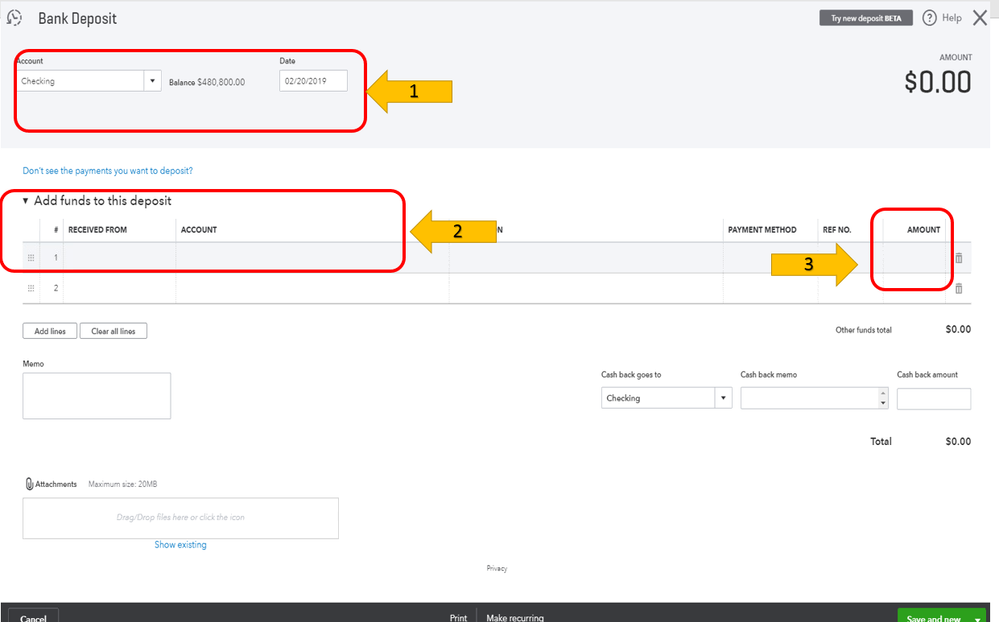Delete line 2 with trash icon

958,289
